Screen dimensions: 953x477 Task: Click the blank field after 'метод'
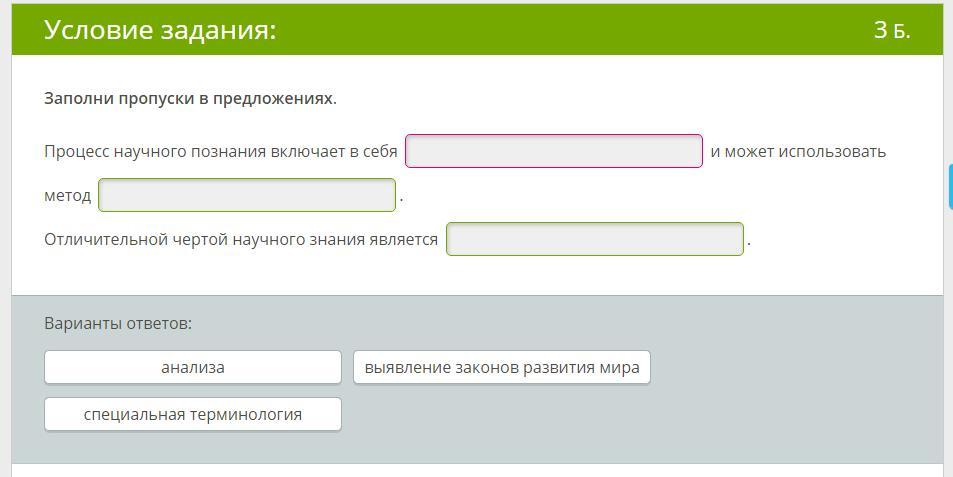247,195
